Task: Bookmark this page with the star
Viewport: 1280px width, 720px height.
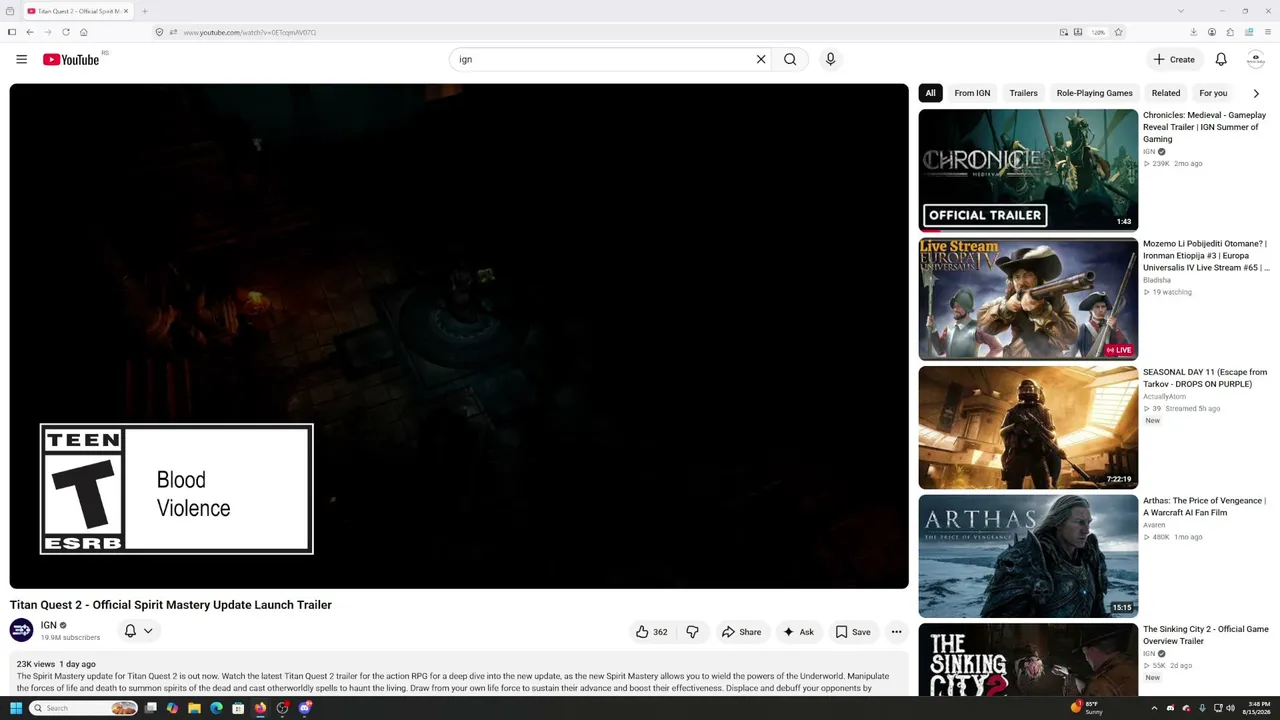Action: pyautogui.click(x=1118, y=32)
